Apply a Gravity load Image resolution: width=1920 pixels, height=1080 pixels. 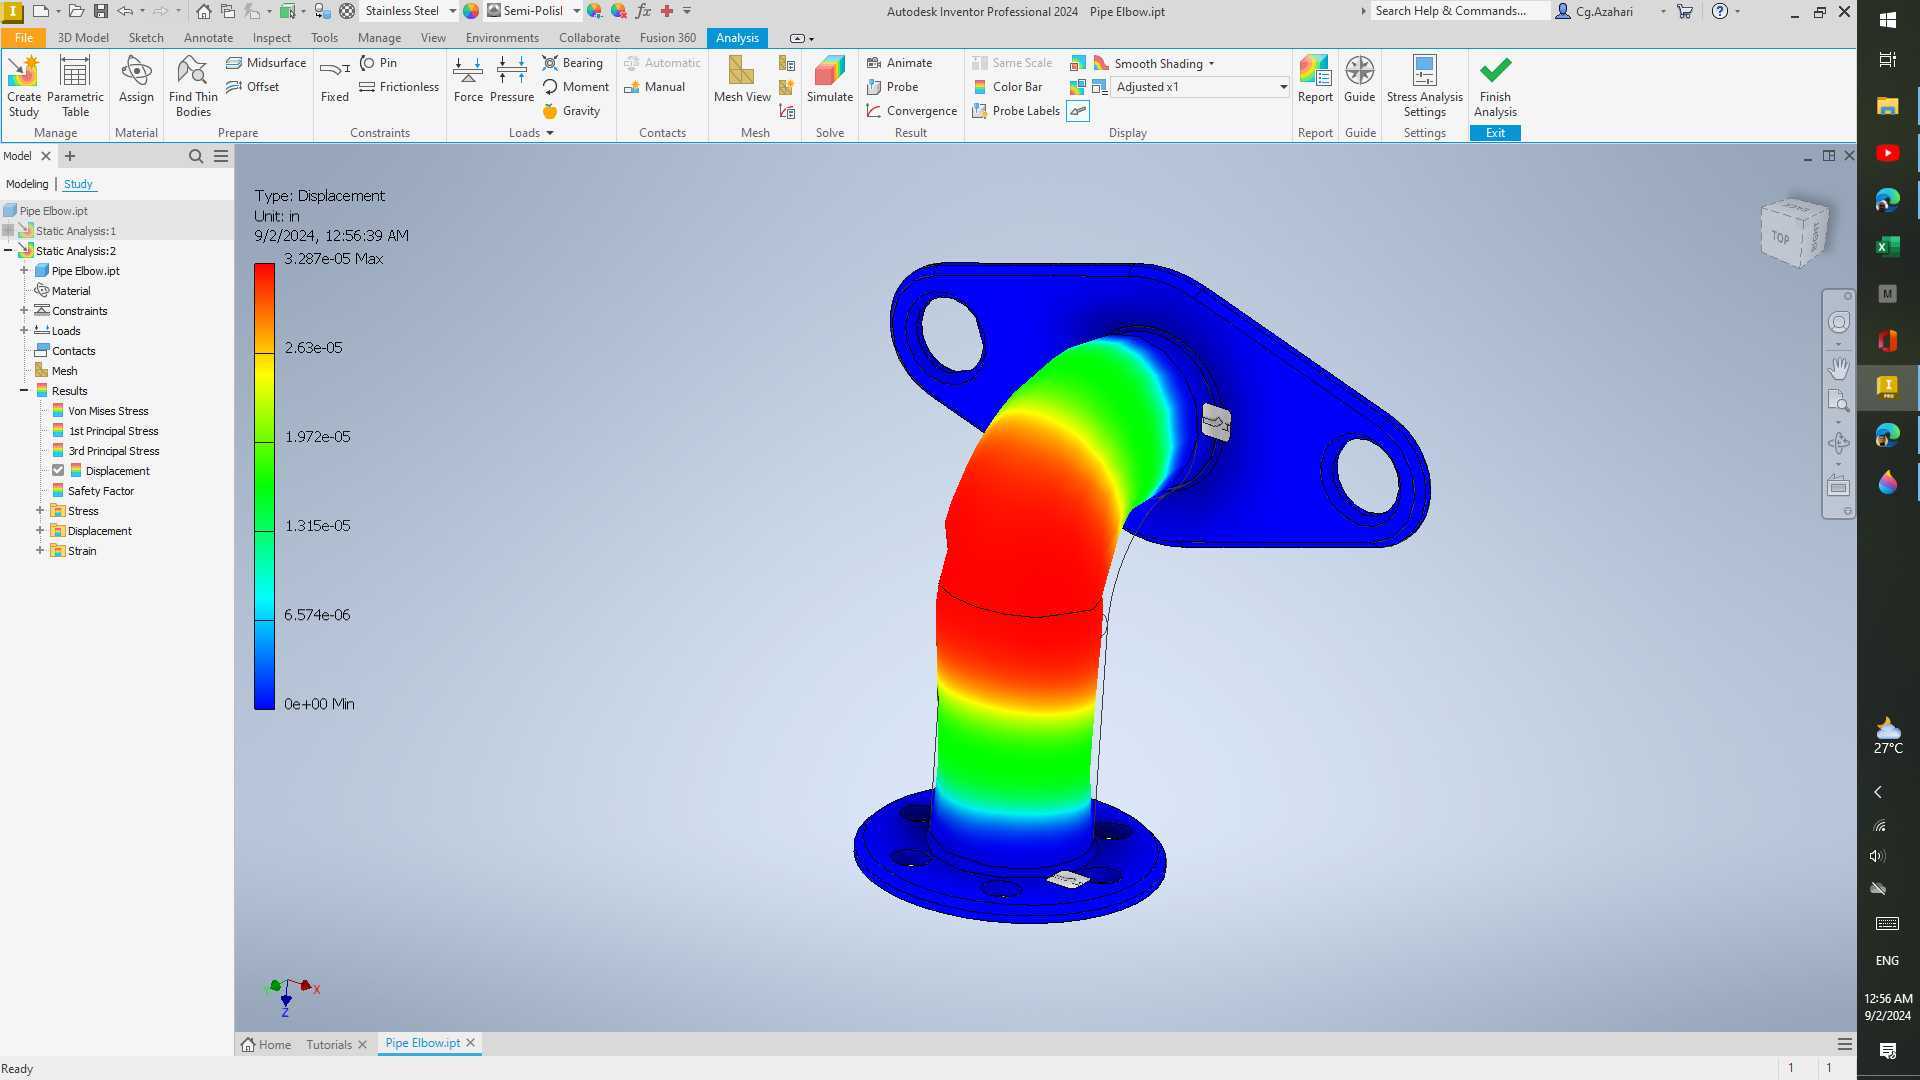[572, 111]
